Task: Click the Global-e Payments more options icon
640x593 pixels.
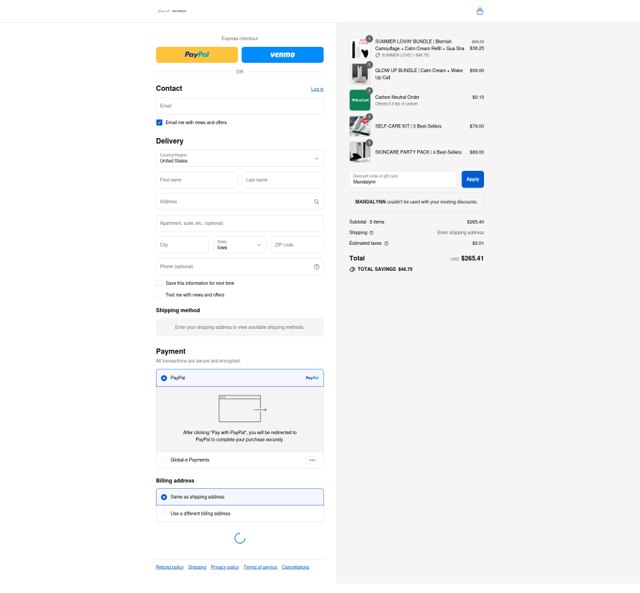Action: tap(312, 460)
